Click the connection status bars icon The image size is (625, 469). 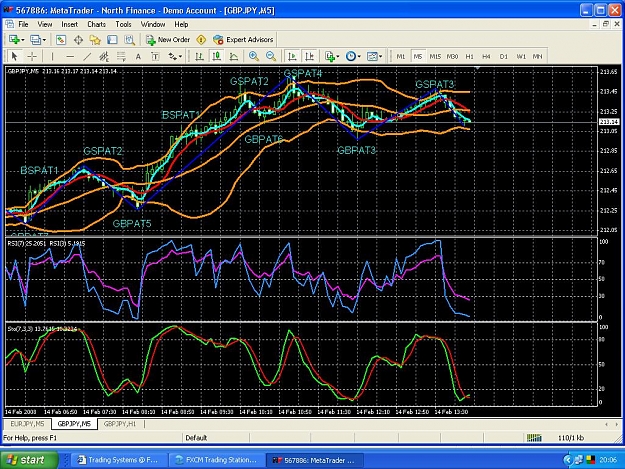534,438
